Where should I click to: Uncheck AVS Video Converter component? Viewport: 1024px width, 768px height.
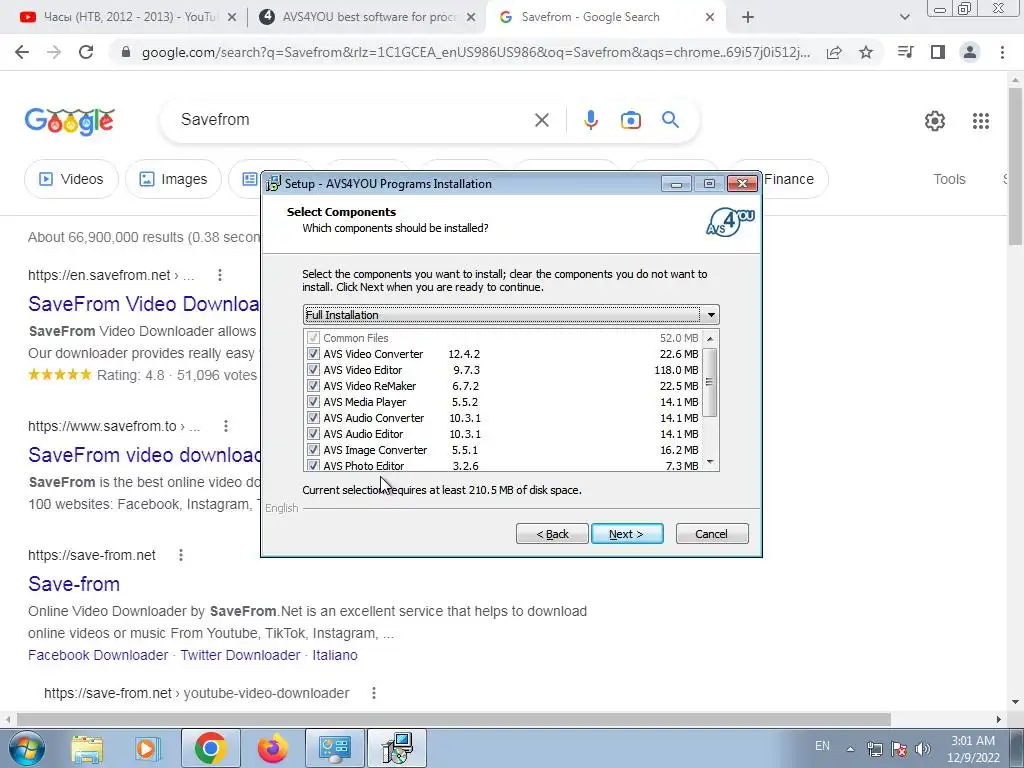coord(313,354)
